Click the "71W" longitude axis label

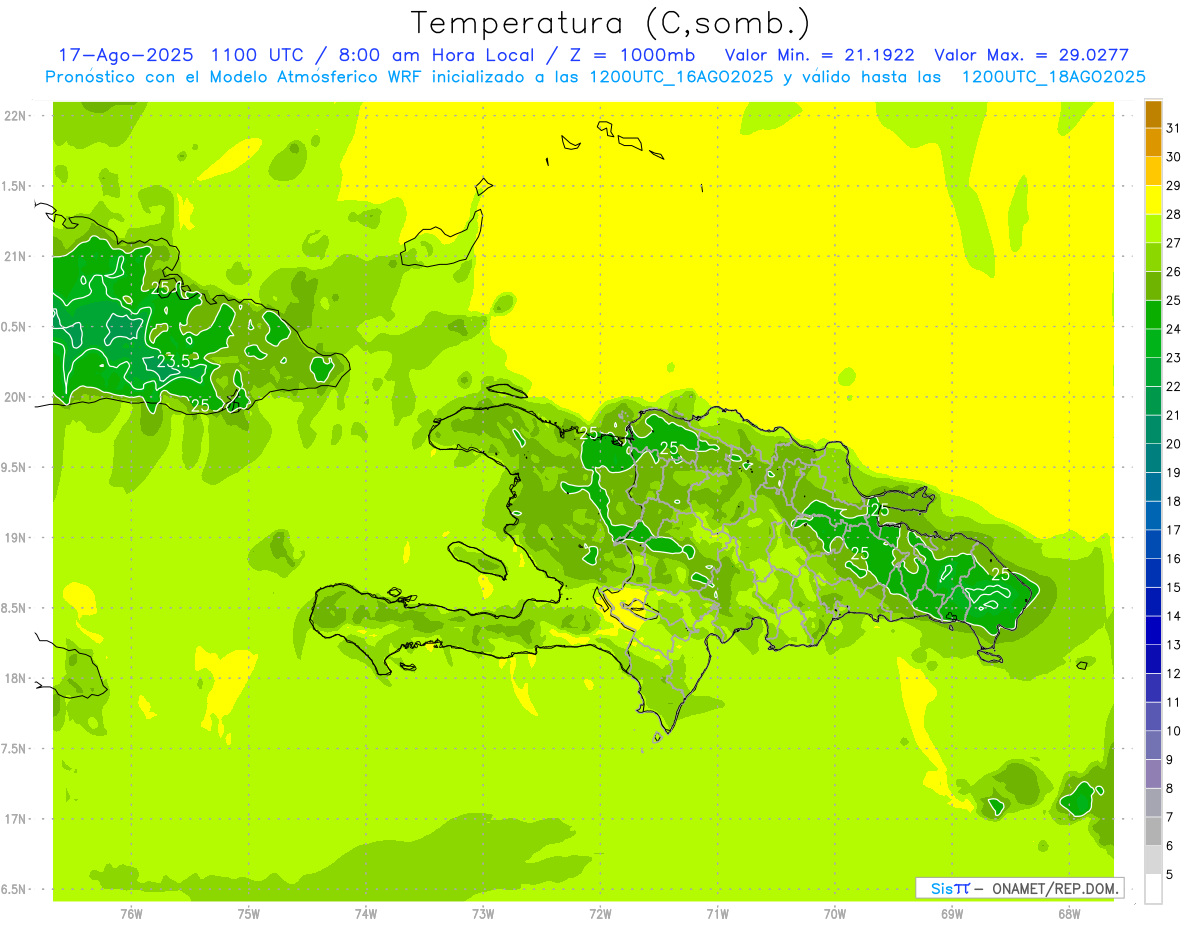click(x=717, y=914)
